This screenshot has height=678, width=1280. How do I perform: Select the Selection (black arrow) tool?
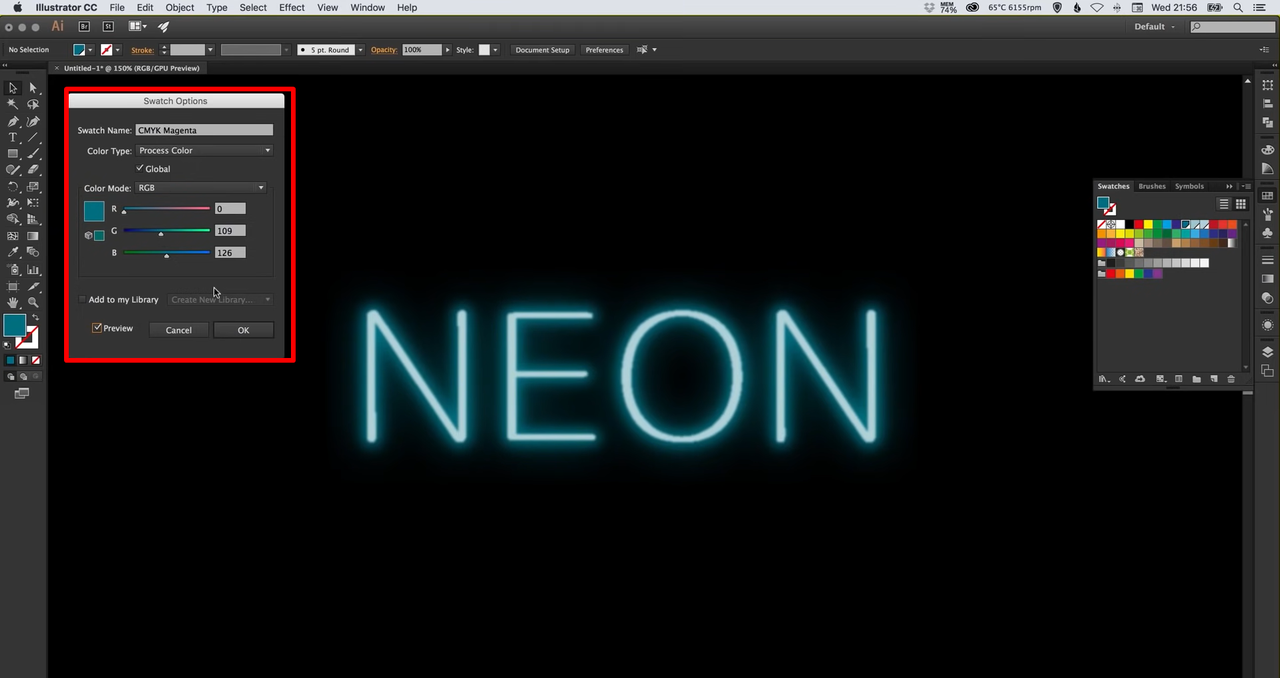pos(13,88)
